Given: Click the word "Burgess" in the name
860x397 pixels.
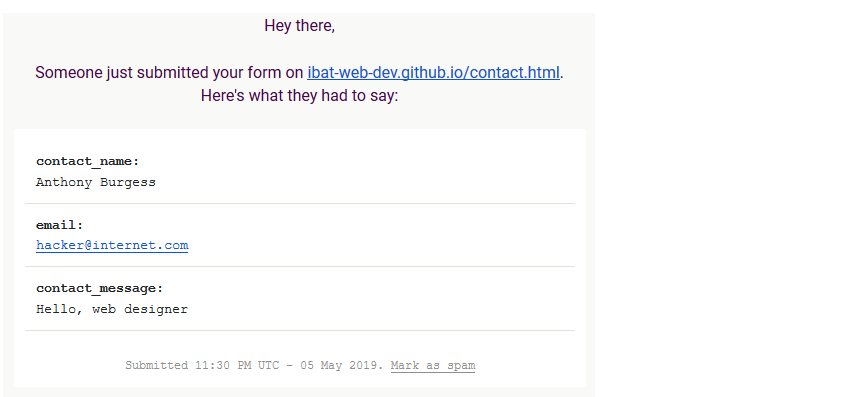Looking at the screenshot, I should pyautogui.click(x=128, y=182).
